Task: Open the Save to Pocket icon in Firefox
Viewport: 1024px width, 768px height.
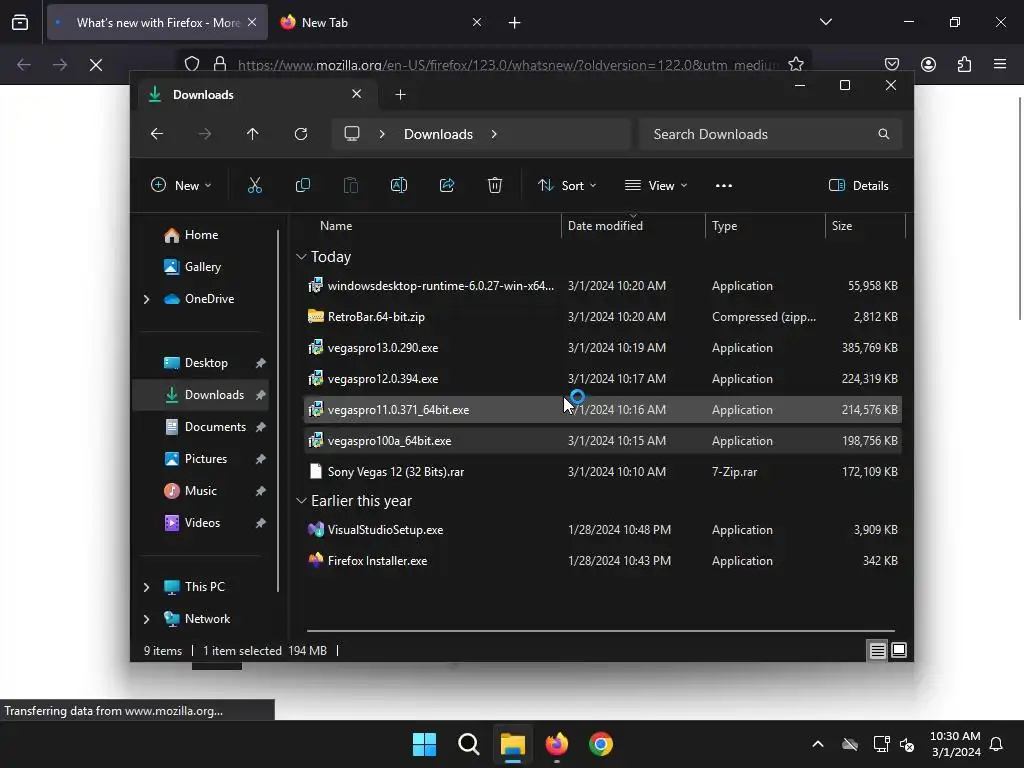Action: pyautogui.click(x=891, y=64)
